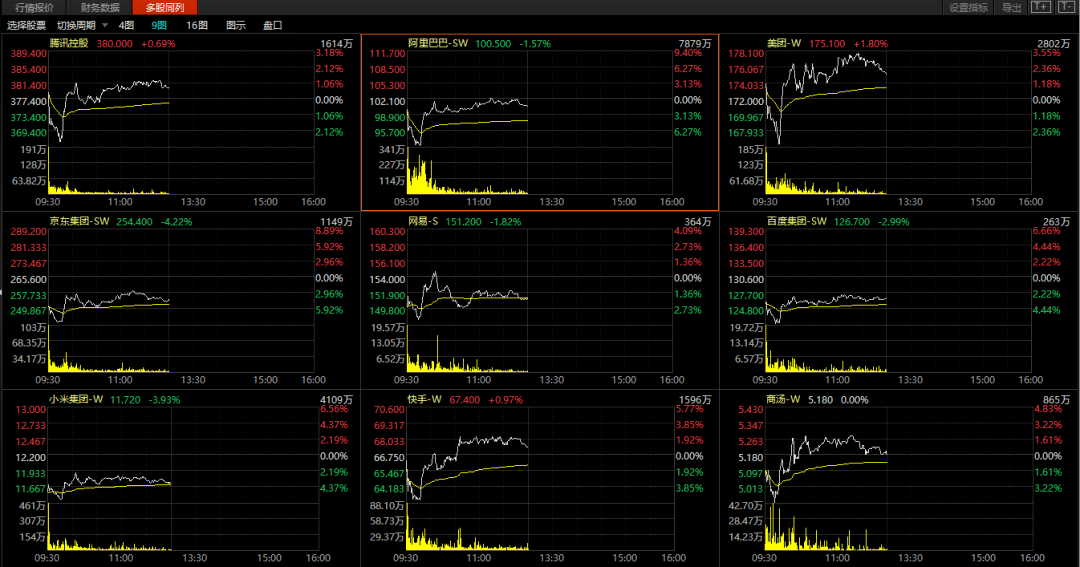Click 京东集团-SW change -4.22%
1080x567 pixels.
click(176, 222)
